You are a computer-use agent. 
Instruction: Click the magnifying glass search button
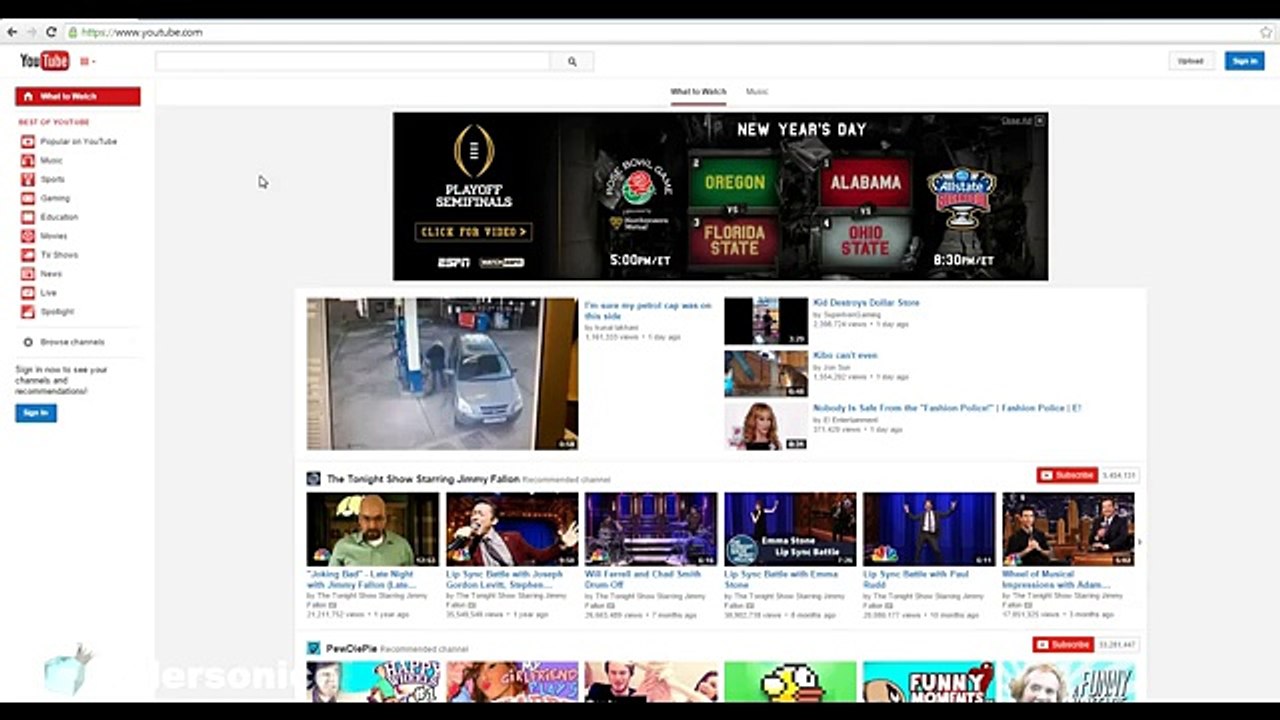click(572, 62)
